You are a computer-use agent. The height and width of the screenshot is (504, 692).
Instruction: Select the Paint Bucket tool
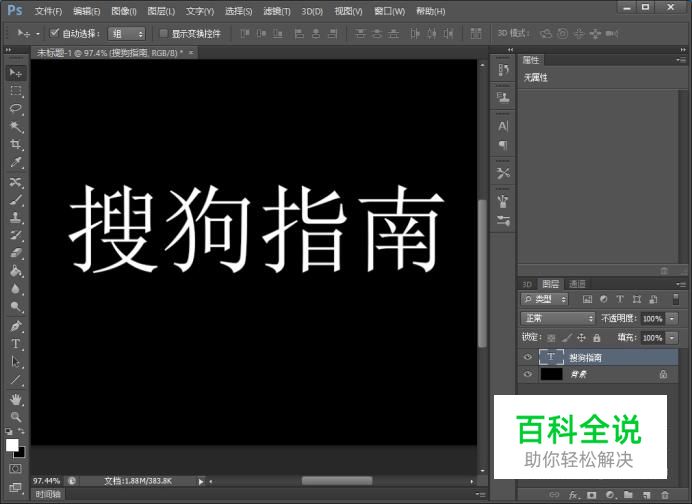click(16, 271)
